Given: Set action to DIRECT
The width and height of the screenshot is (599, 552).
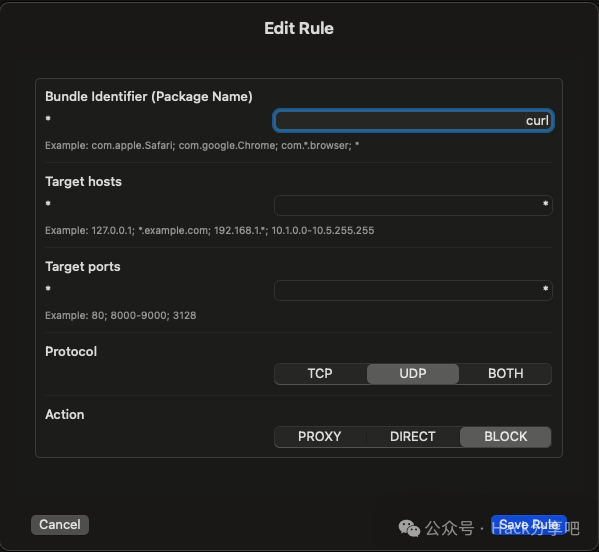Looking at the screenshot, I should coord(413,437).
